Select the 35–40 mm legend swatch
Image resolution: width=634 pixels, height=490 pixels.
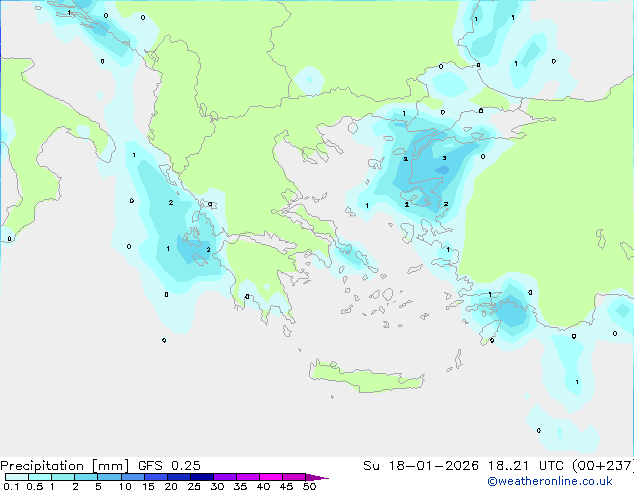coord(247,477)
